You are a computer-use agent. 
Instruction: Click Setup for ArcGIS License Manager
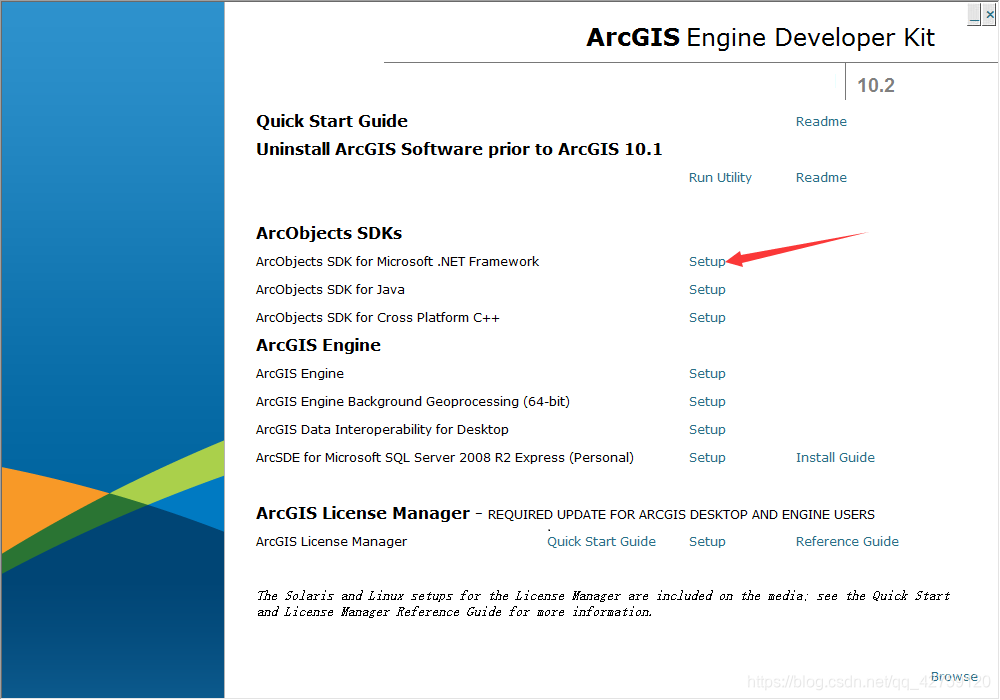point(707,541)
